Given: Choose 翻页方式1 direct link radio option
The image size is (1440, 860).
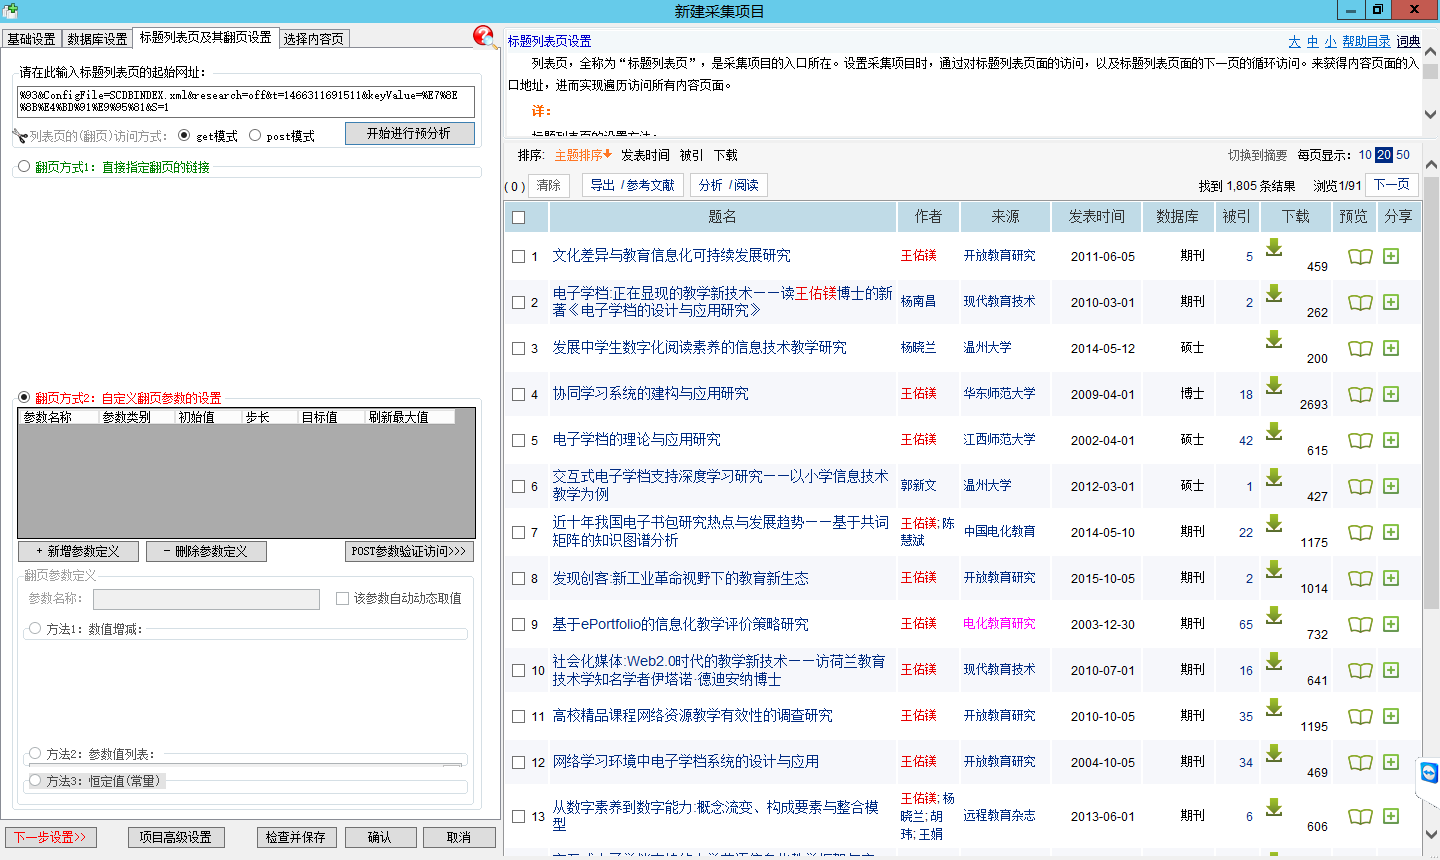Looking at the screenshot, I should [24, 167].
